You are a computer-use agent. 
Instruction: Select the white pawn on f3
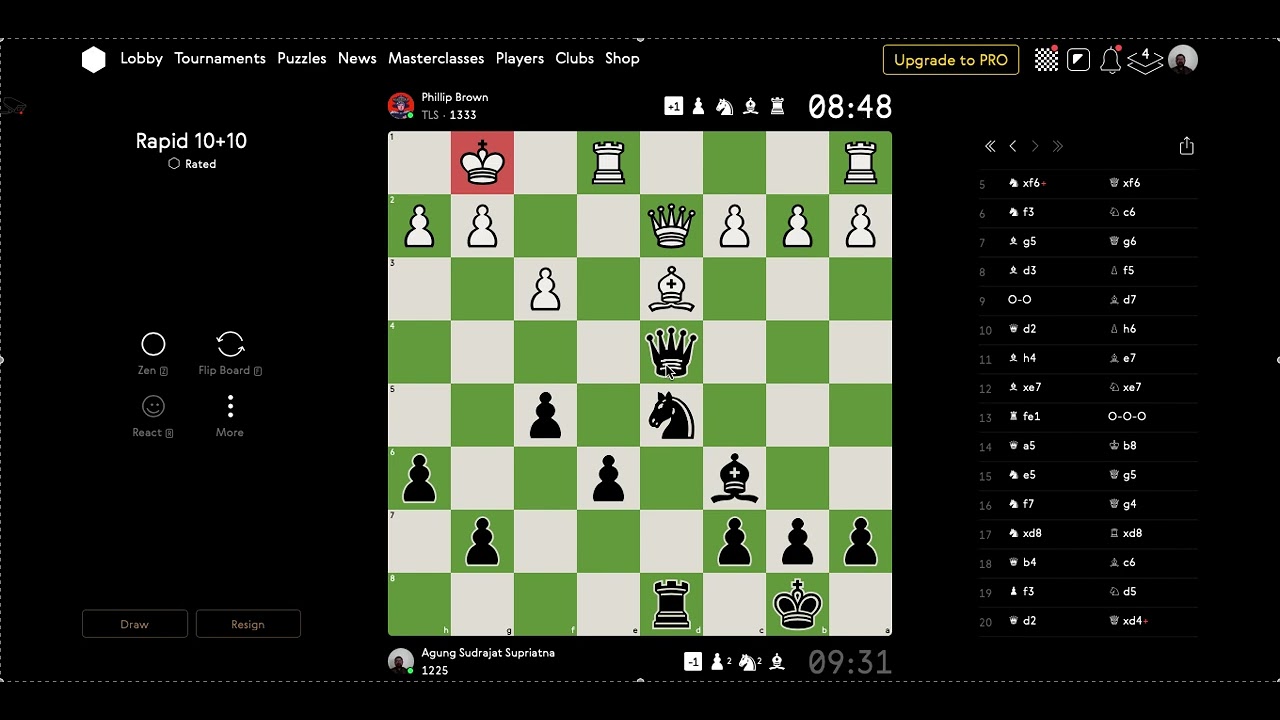[545, 289]
